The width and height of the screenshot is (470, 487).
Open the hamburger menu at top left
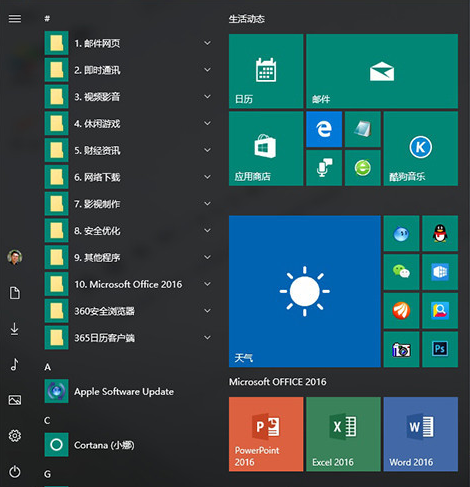[15, 19]
